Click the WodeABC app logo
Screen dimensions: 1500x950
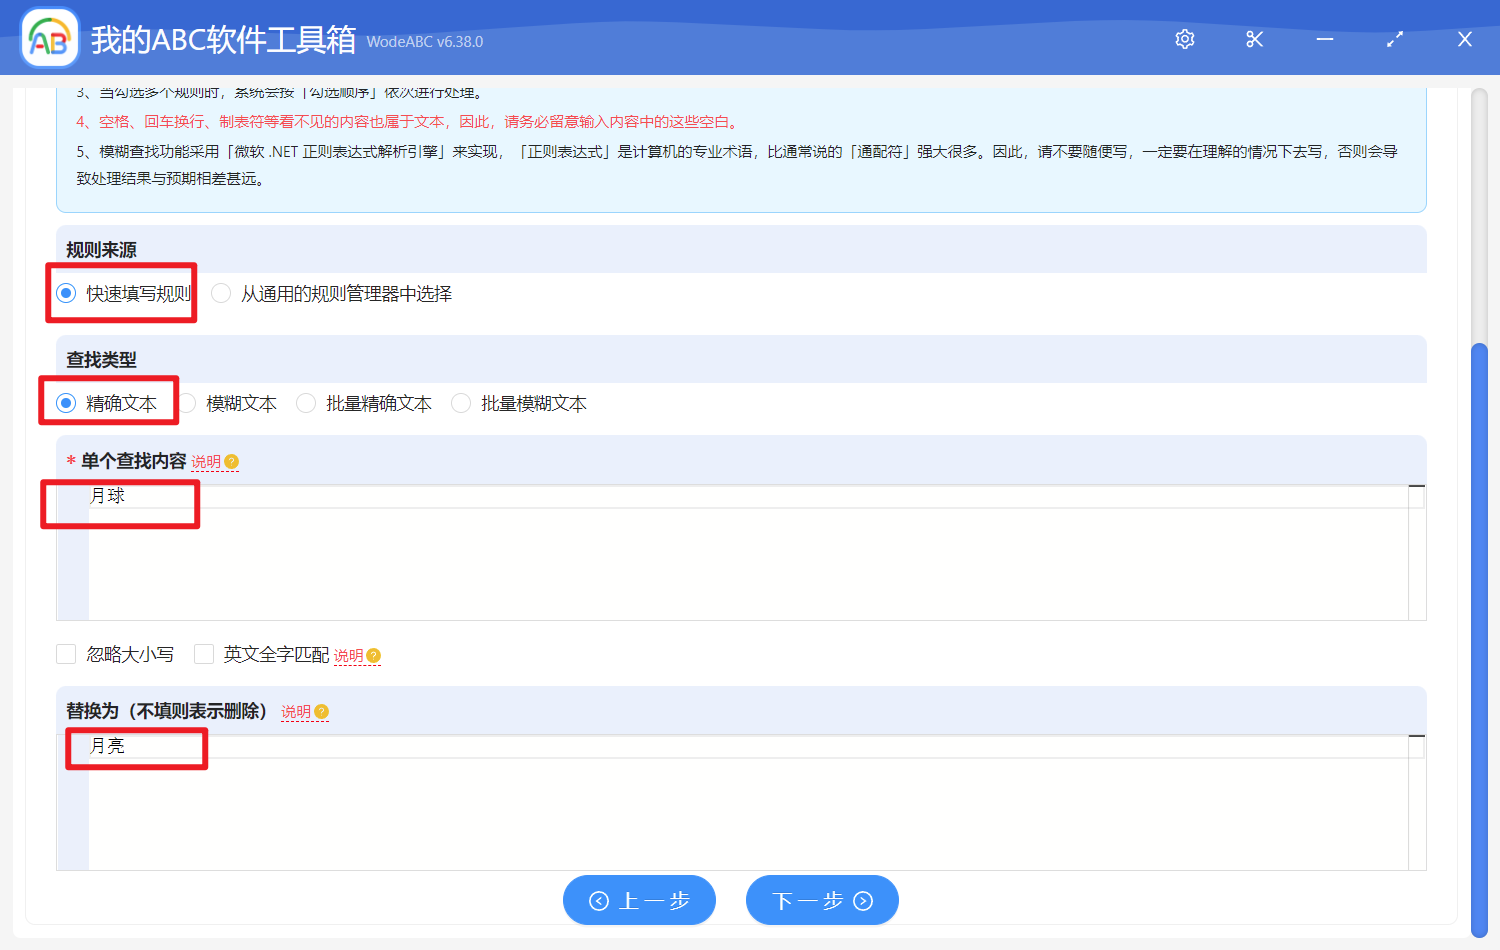50,39
